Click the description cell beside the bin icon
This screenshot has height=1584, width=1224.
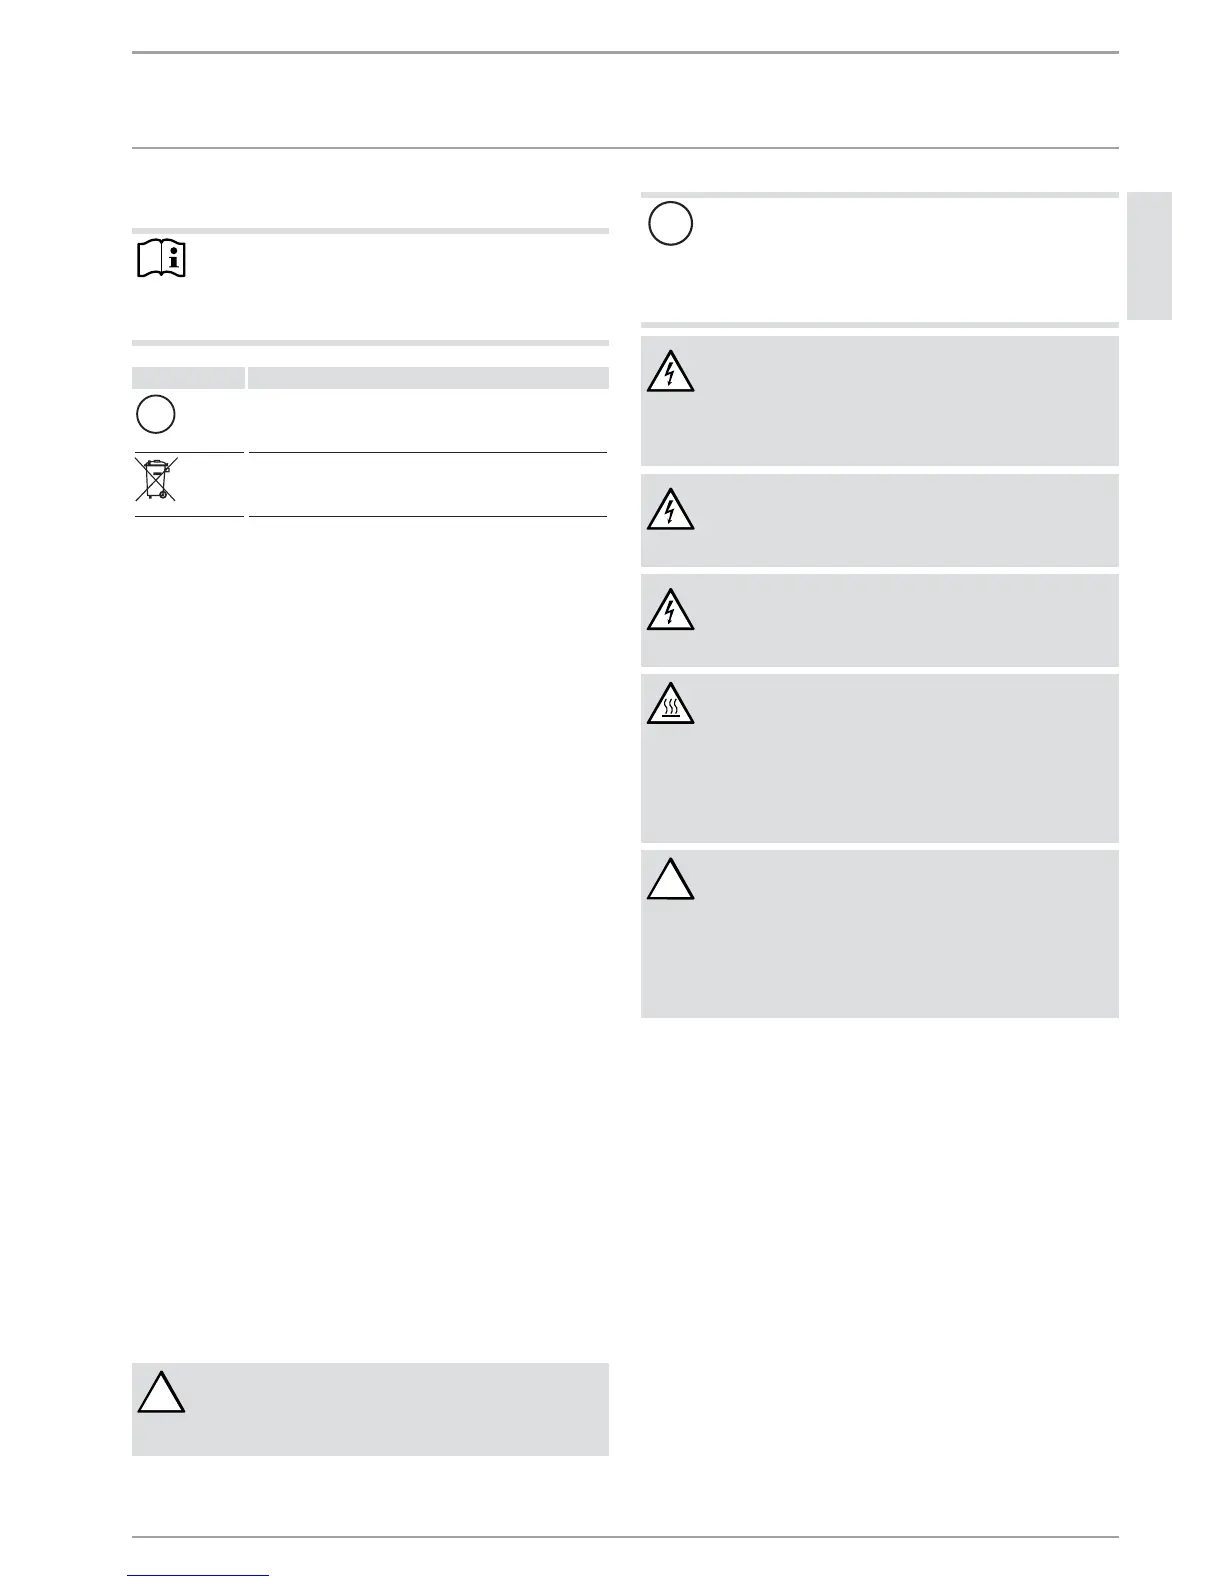[x=428, y=484]
